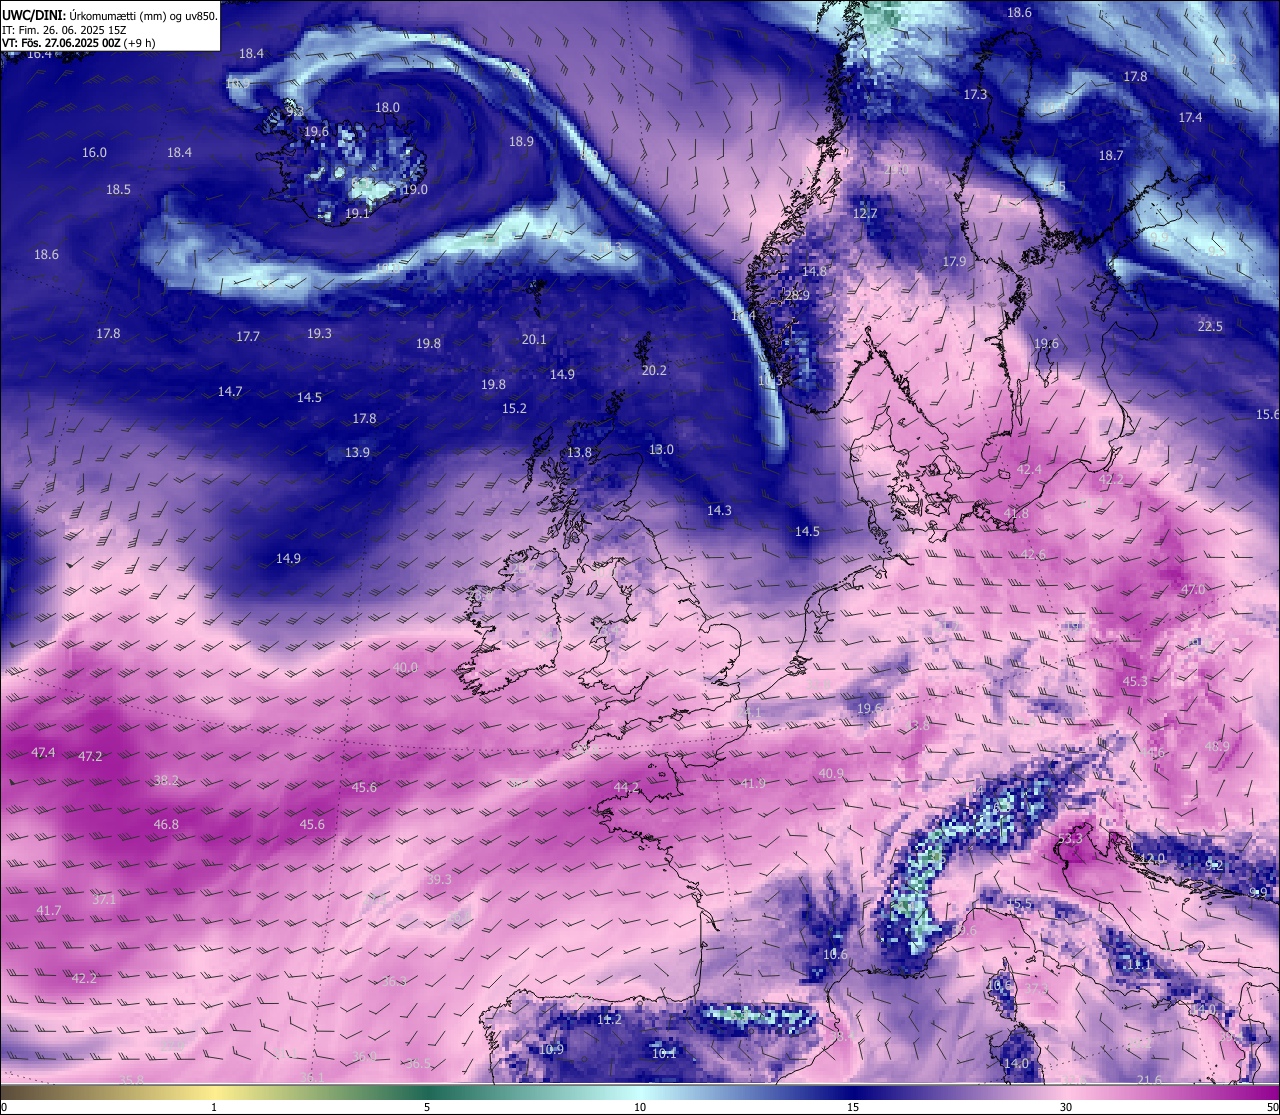
Task: Click the 16.0 value west of Iceland
Action: 94,153
